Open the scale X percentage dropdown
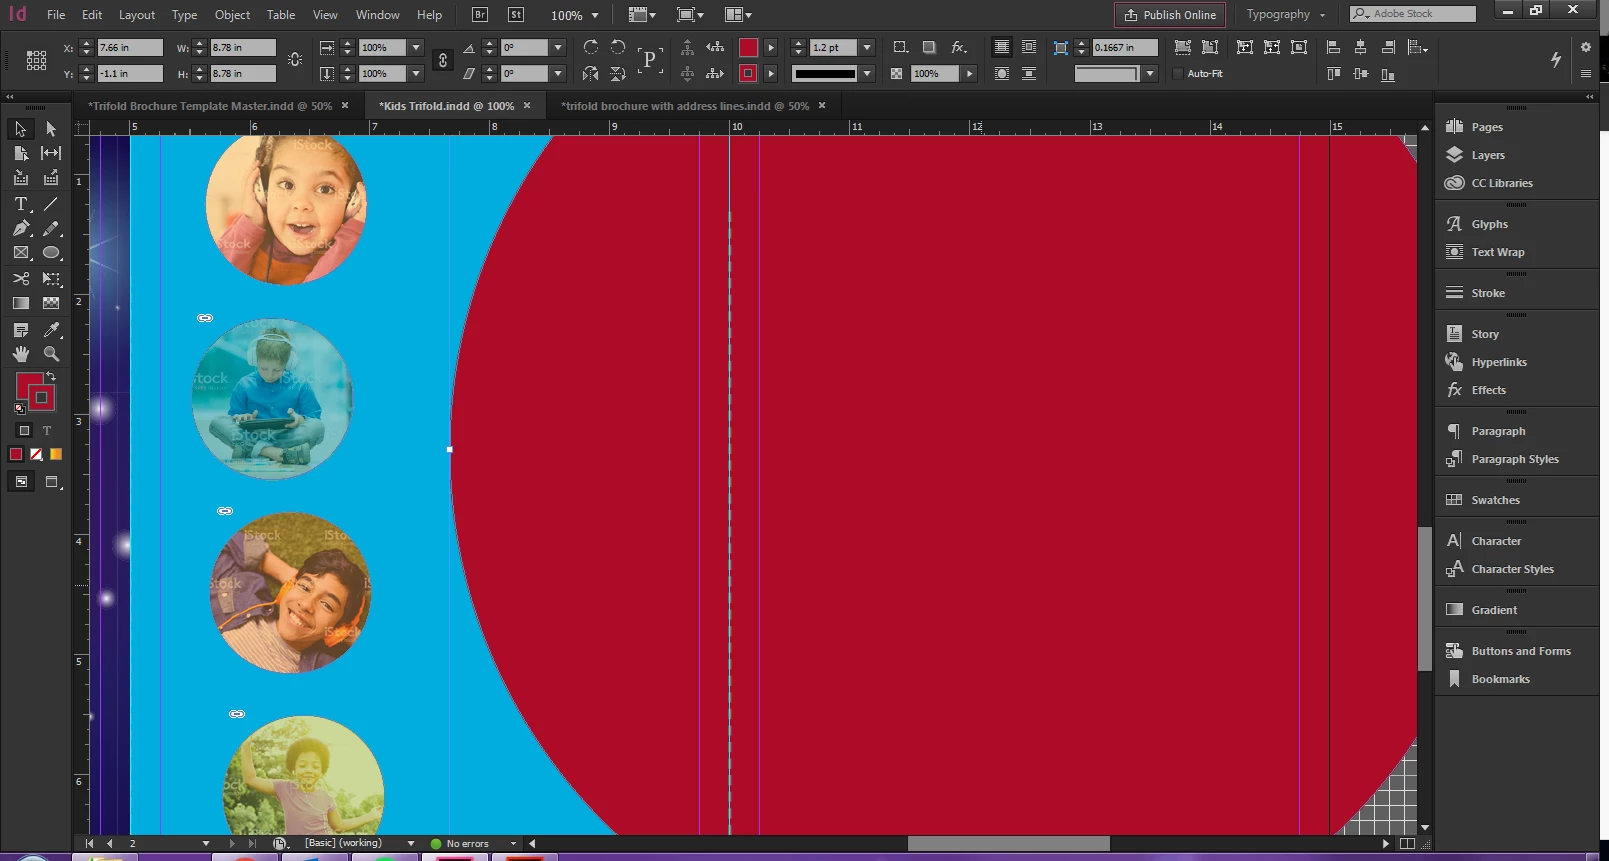 [416, 47]
